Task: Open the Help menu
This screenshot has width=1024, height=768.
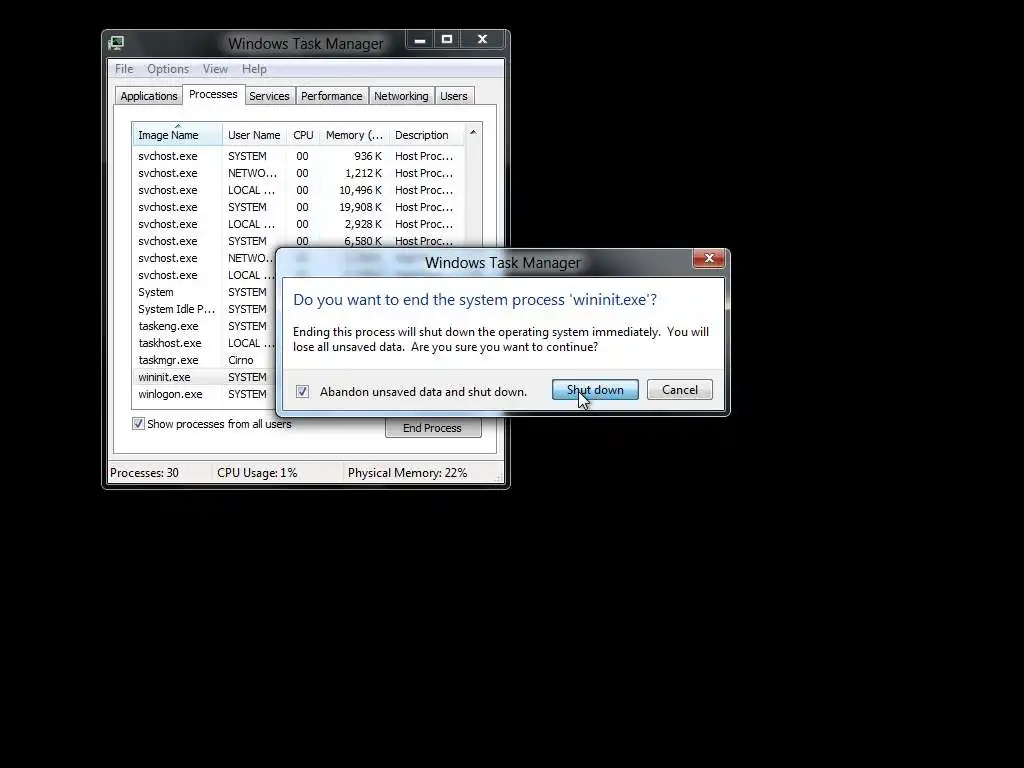Action: click(x=254, y=69)
